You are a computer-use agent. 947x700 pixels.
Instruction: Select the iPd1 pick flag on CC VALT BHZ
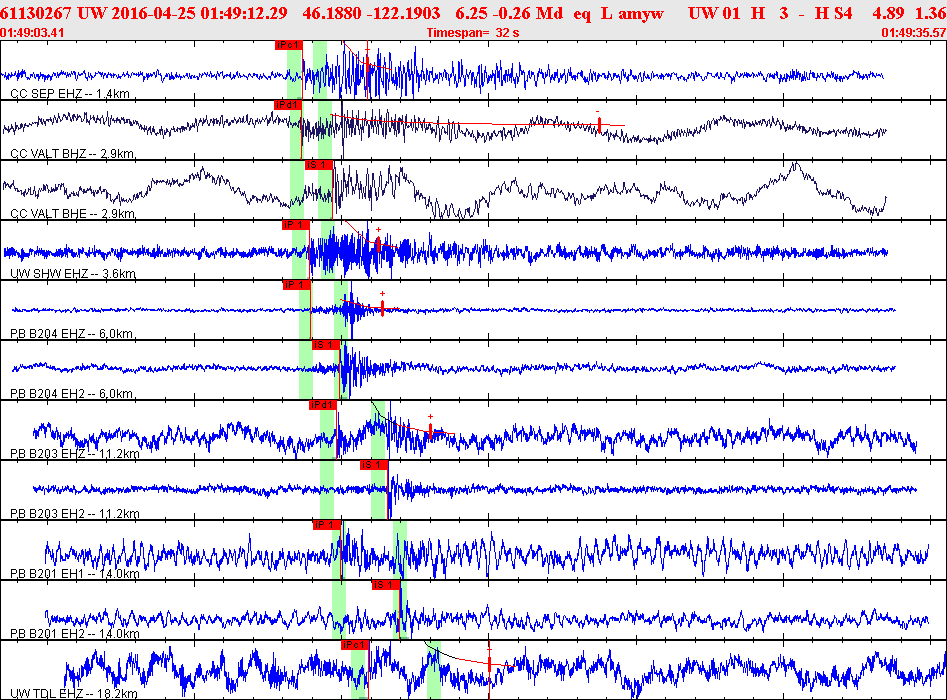pyautogui.click(x=287, y=105)
